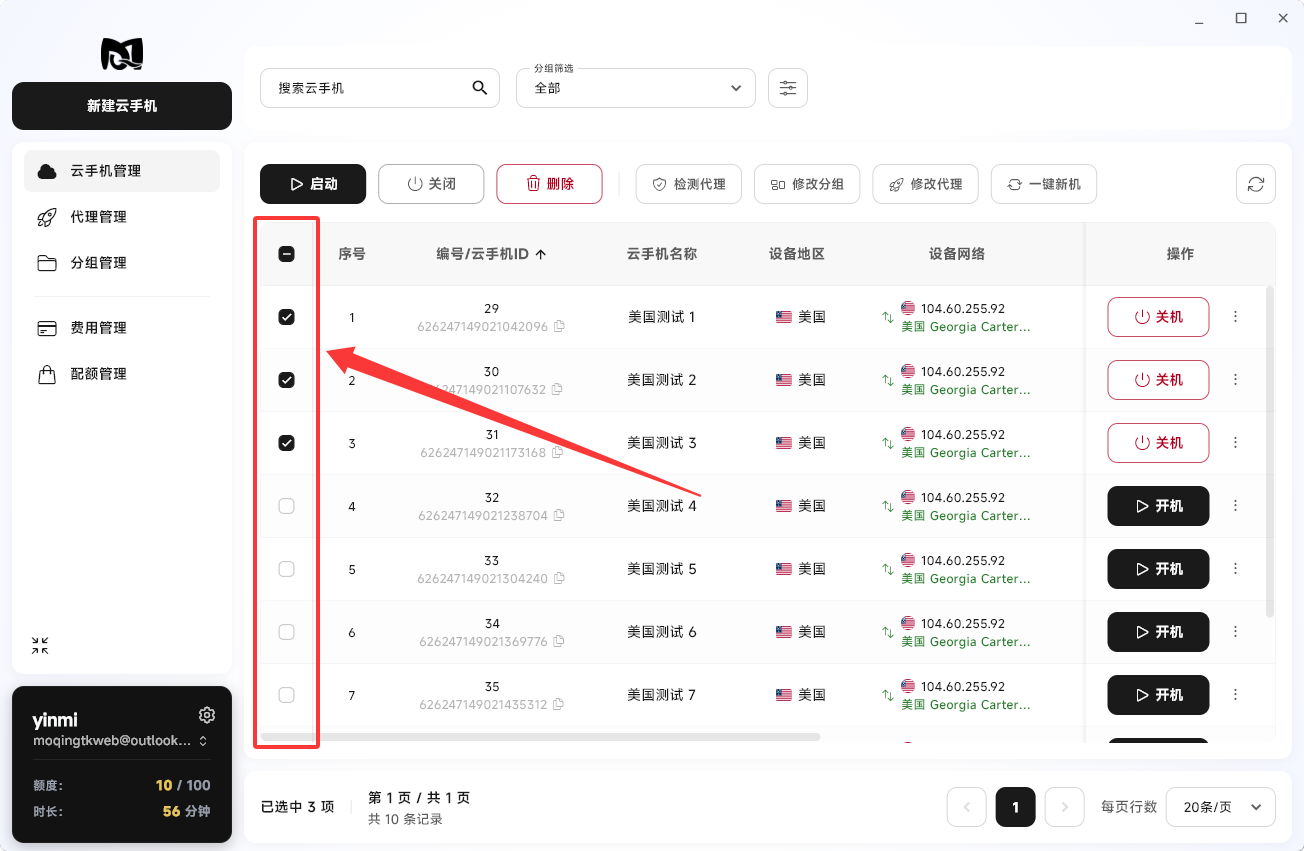Check the checkbox for 美国测试 6
The width and height of the screenshot is (1304, 851).
(x=286, y=632)
